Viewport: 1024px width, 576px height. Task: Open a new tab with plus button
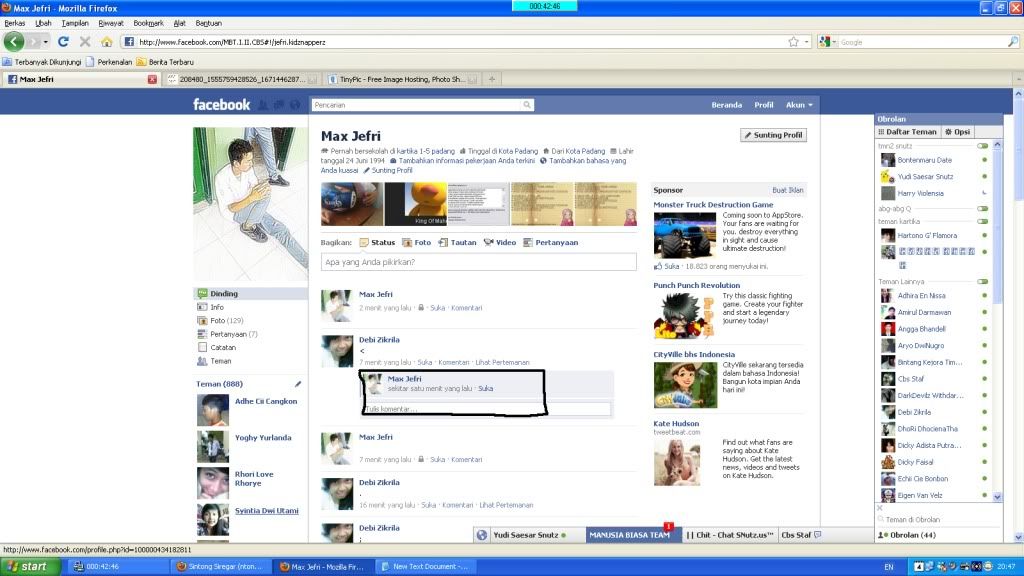click(x=492, y=79)
